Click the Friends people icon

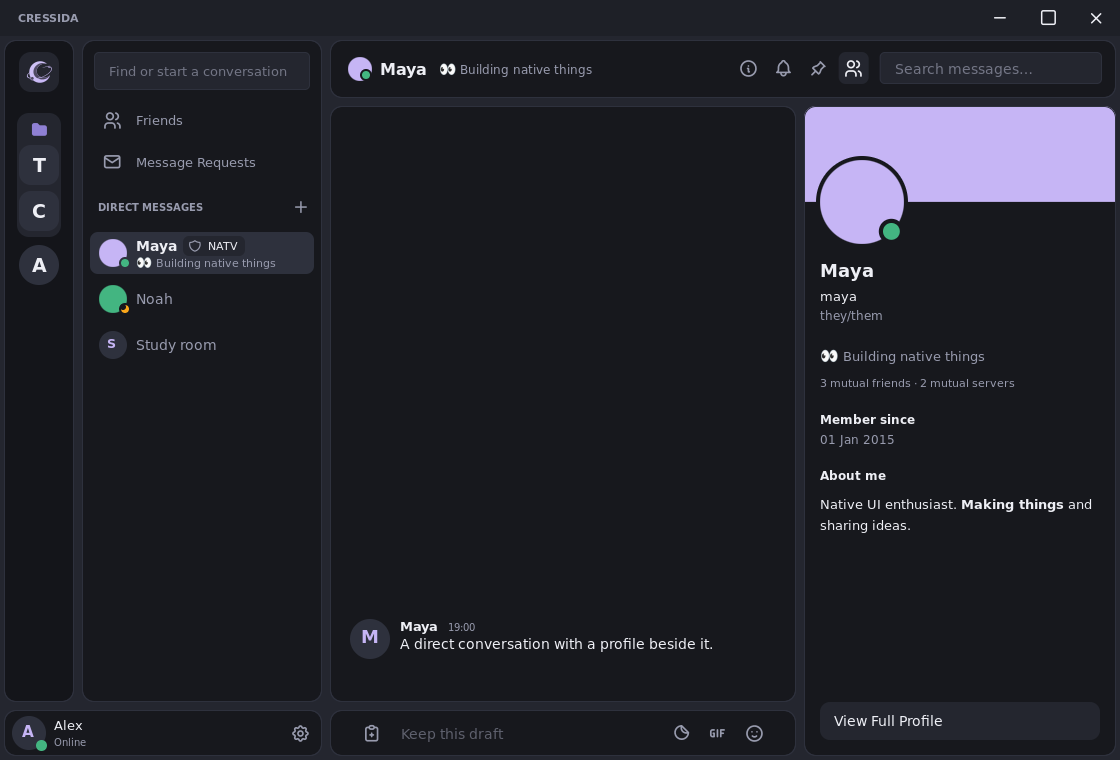point(112,121)
